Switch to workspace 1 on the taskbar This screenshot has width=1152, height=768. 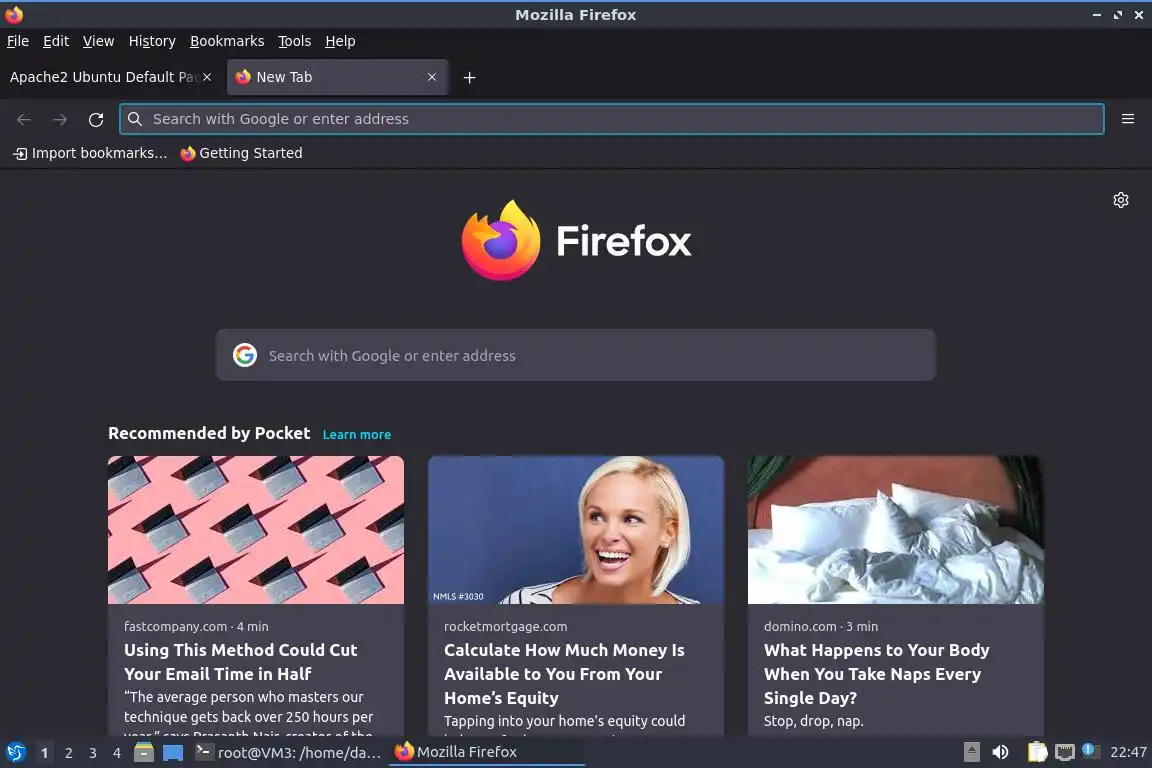coord(45,753)
